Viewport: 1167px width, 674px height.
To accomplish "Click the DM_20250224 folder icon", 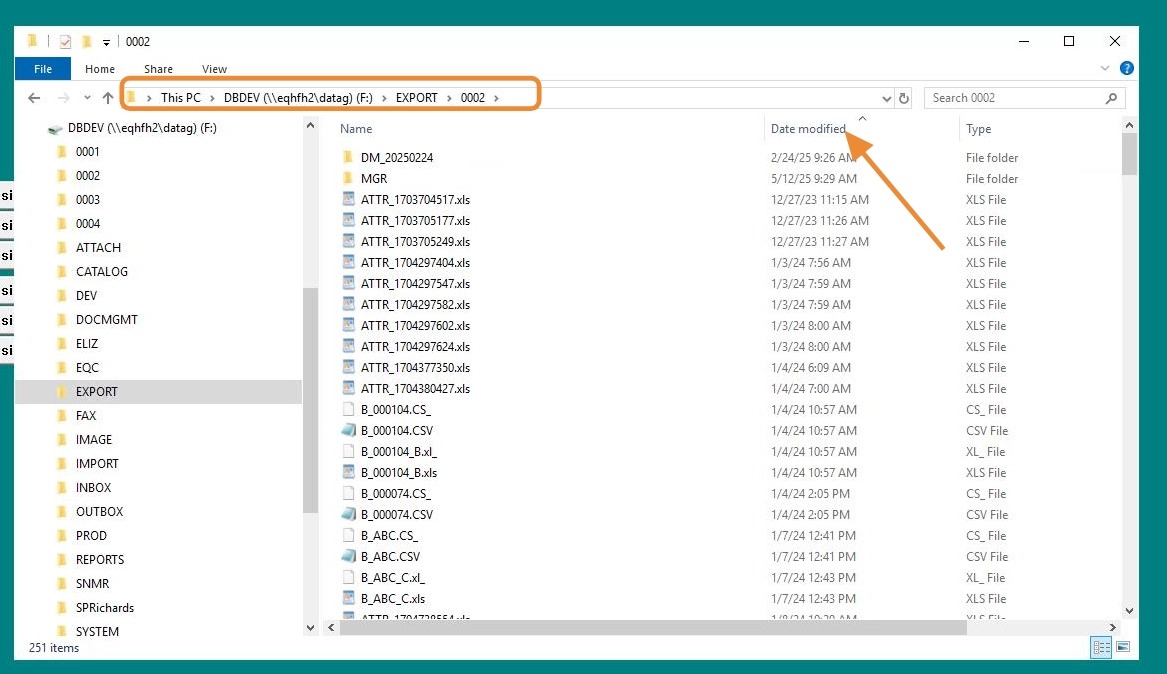I will 348,157.
